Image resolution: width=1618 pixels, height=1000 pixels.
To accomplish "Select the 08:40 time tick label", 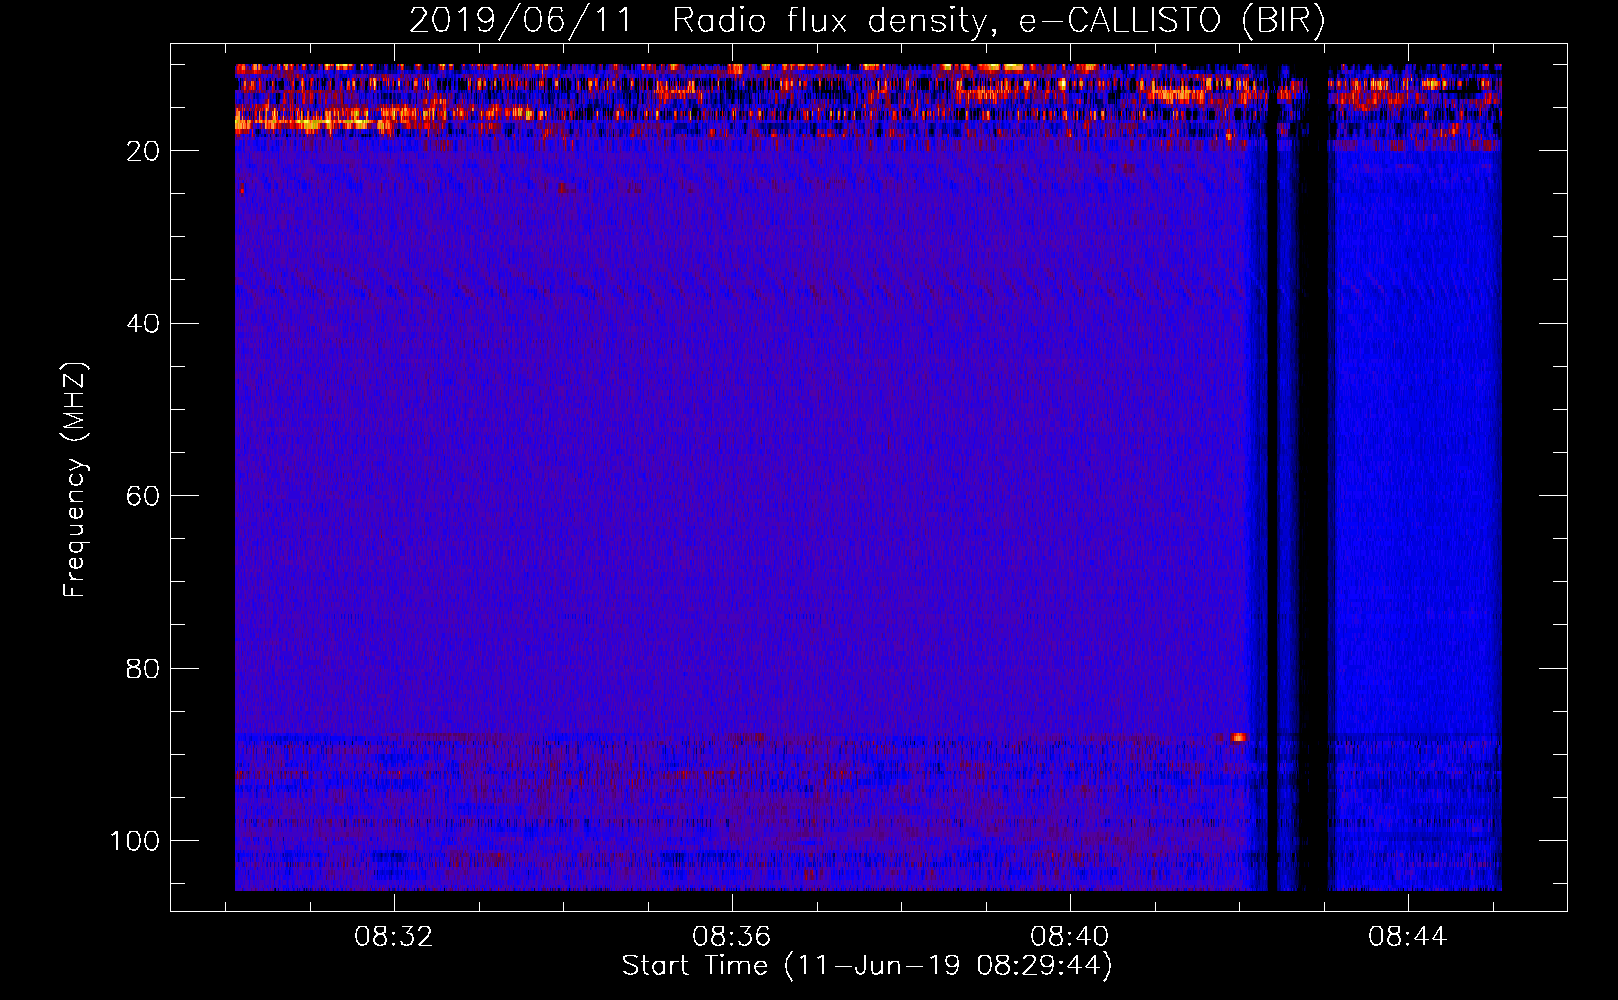I will tap(1070, 937).
